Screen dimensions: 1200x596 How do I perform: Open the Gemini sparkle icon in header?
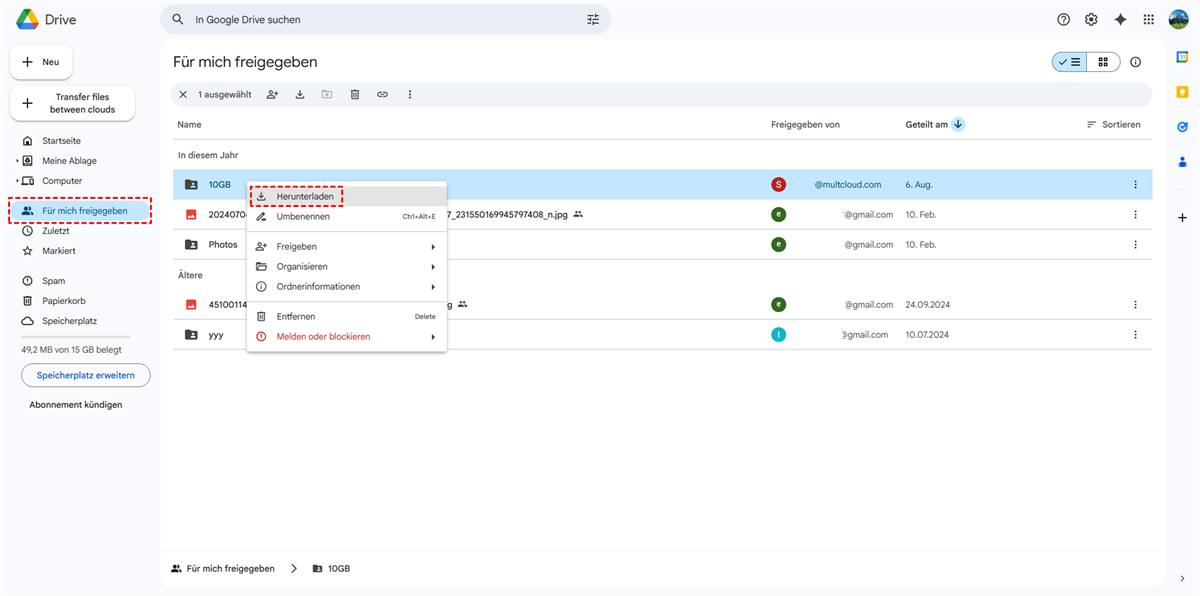click(x=1120, y=20)
